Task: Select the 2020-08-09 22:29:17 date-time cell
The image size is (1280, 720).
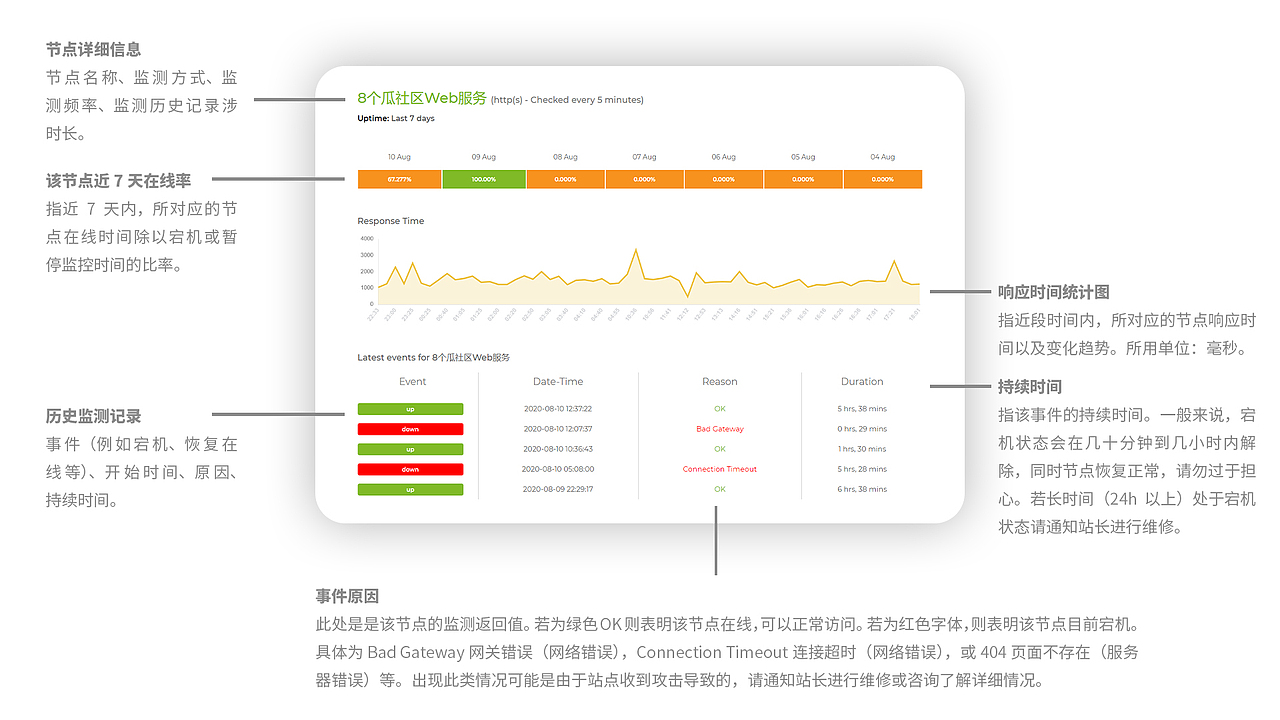Action: [x=558, y=489]
